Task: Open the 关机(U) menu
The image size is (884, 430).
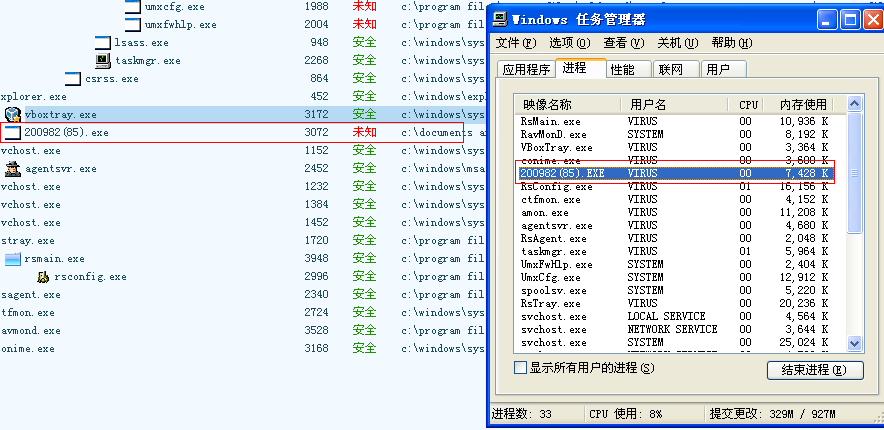Action: click(678, 43)
